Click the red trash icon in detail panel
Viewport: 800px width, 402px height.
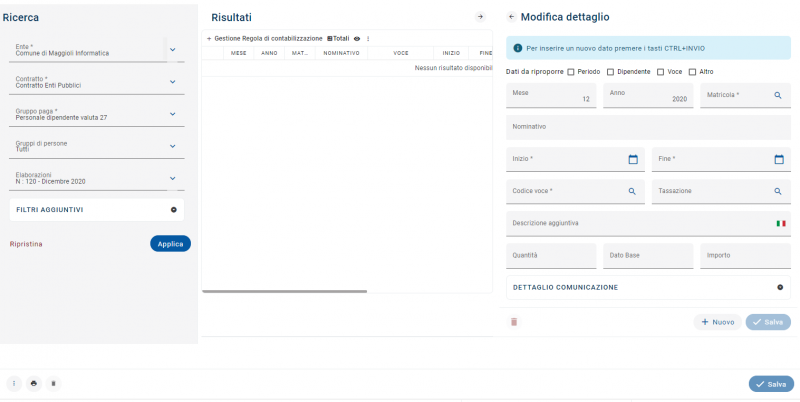(x=514, y=322)
